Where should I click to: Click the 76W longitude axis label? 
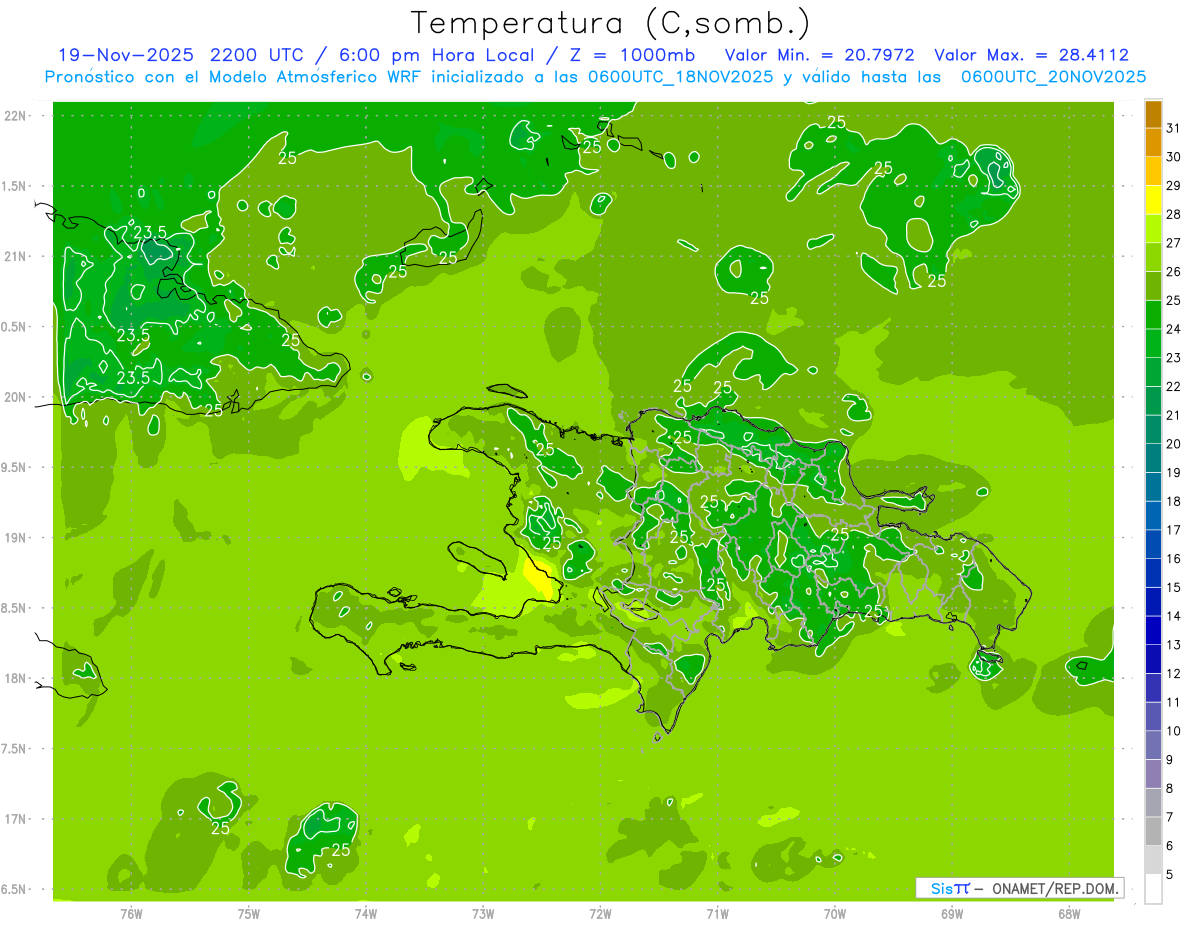pyautogui.click(x=131, y=914)
